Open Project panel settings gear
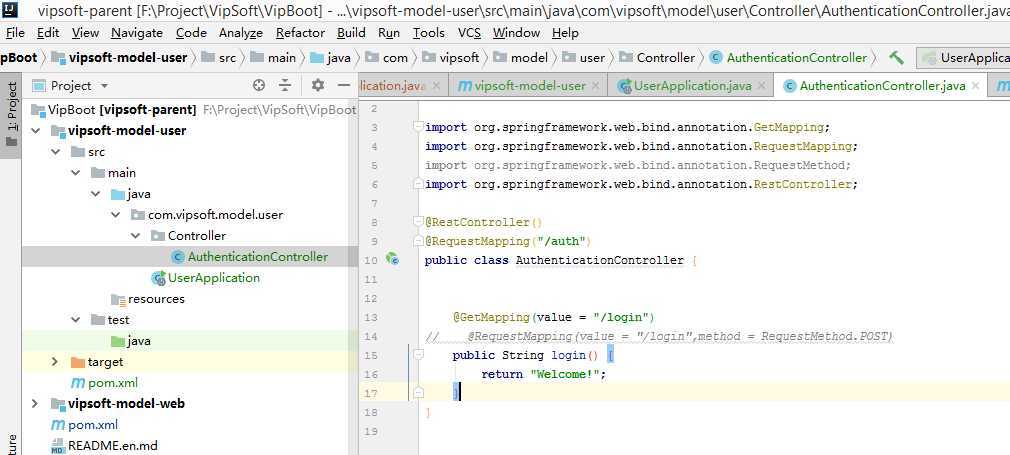1010x455 pixels. (318, 86)
